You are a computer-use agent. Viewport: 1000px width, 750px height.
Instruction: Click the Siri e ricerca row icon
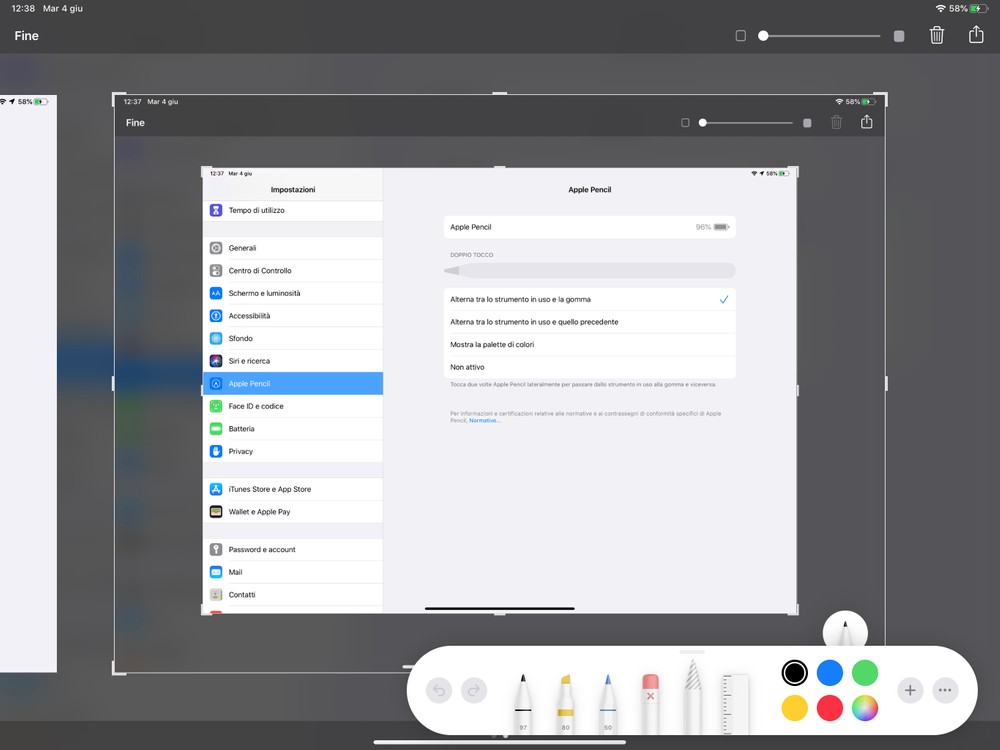click(x=216, y=361)
